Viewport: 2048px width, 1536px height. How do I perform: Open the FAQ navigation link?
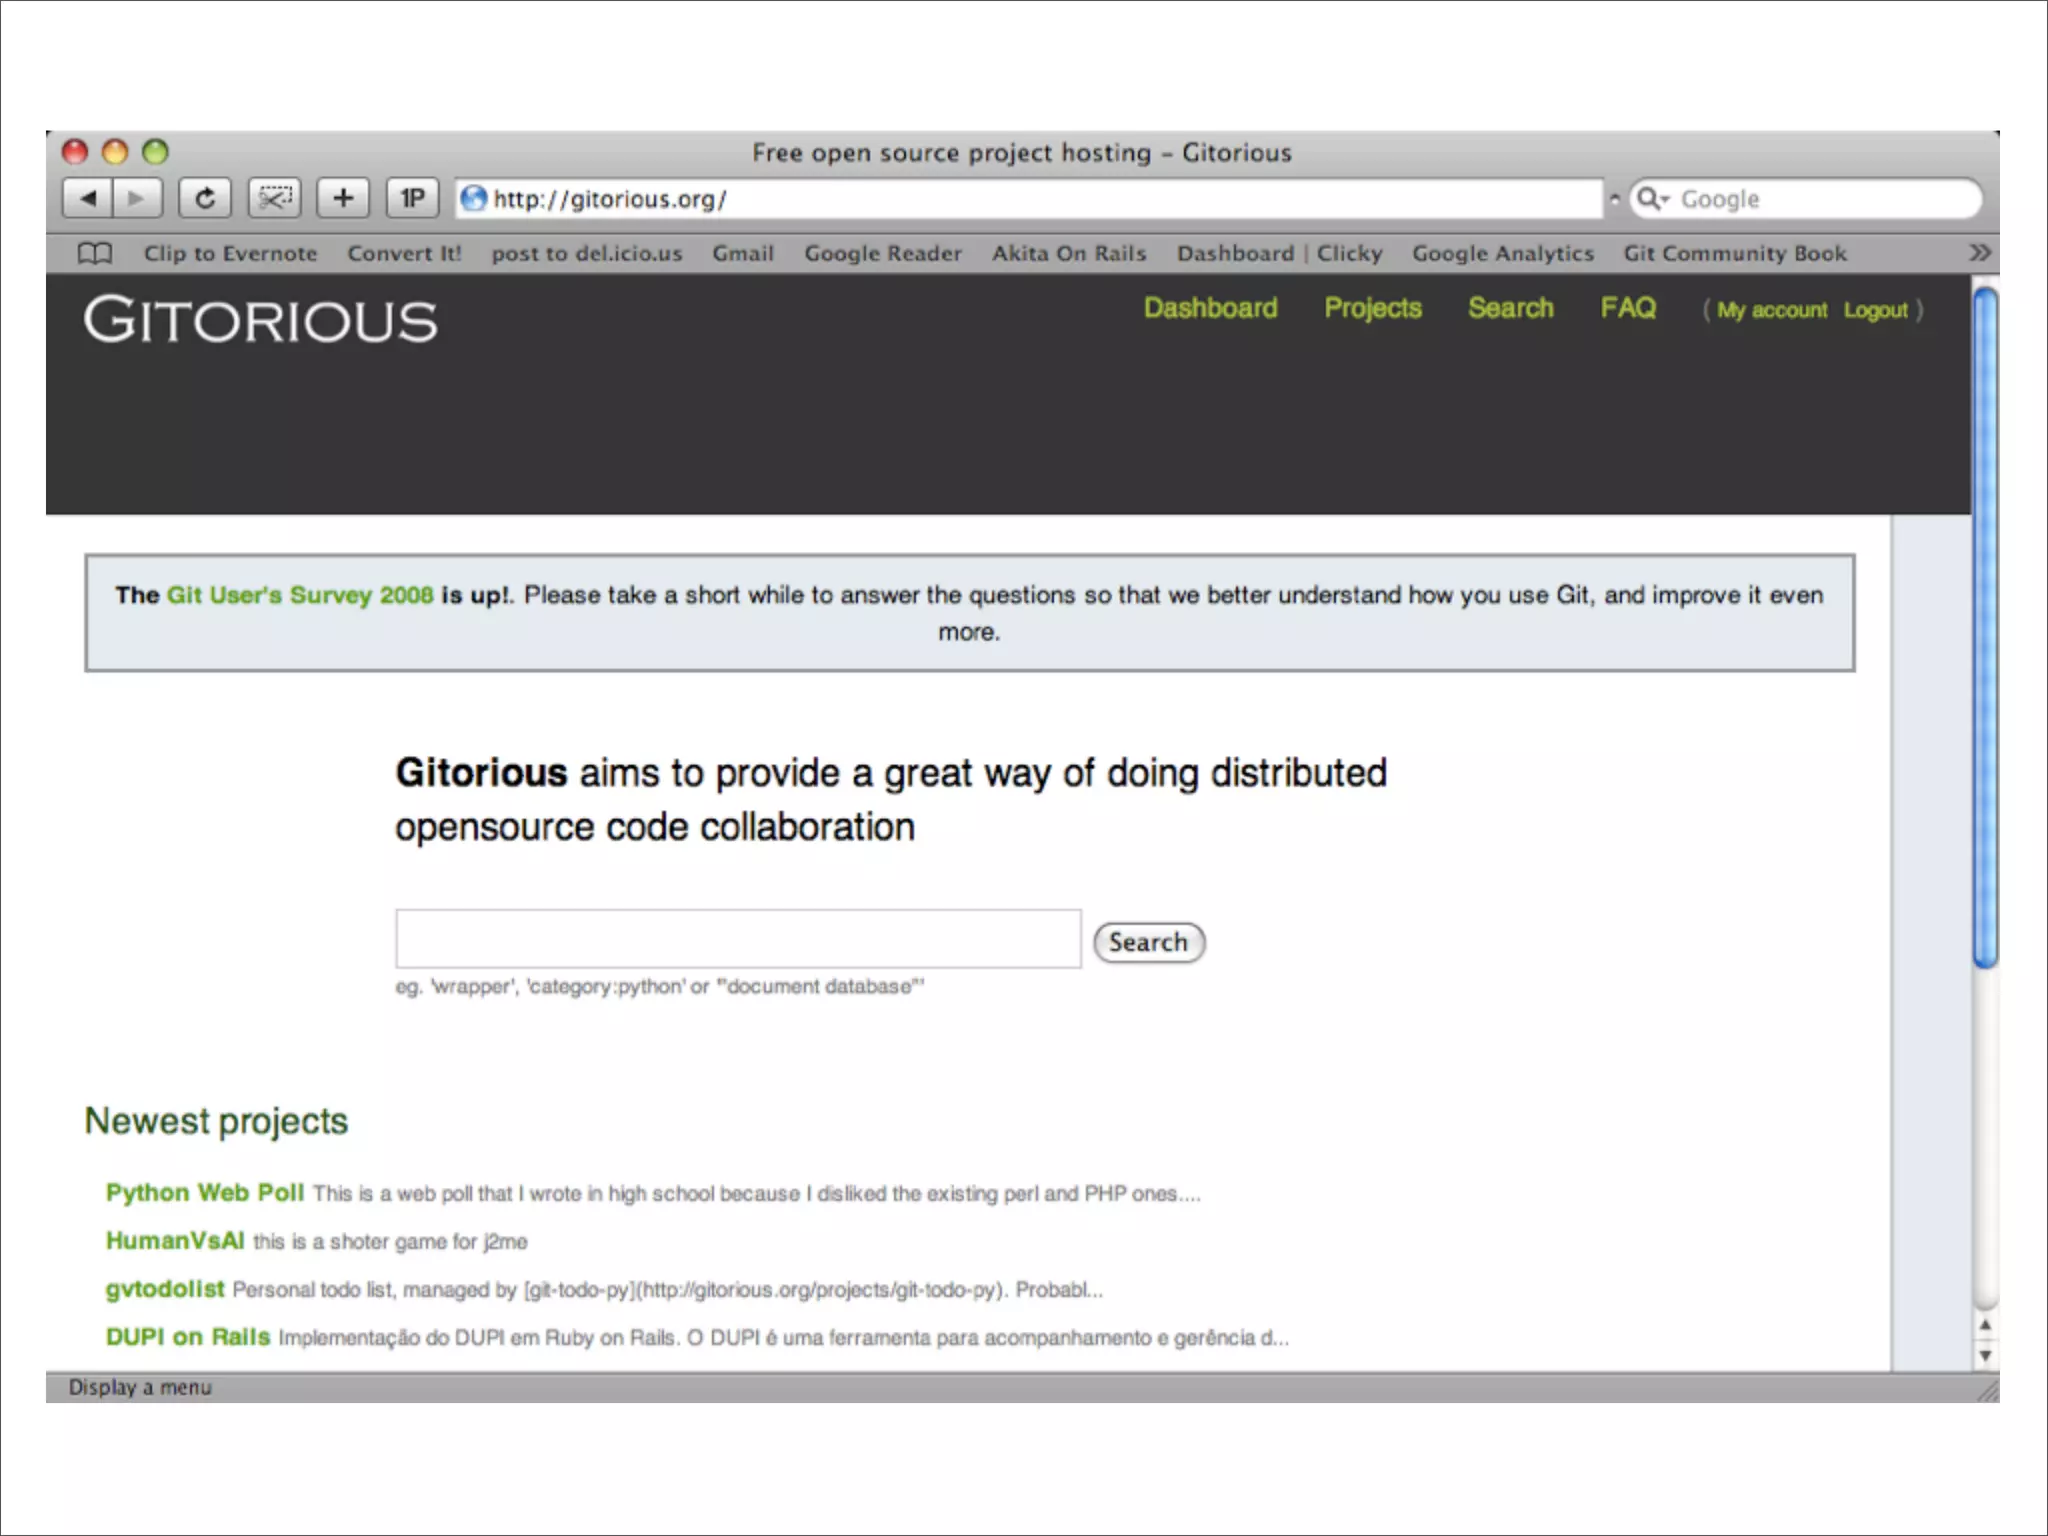[x=1628, y=308]
